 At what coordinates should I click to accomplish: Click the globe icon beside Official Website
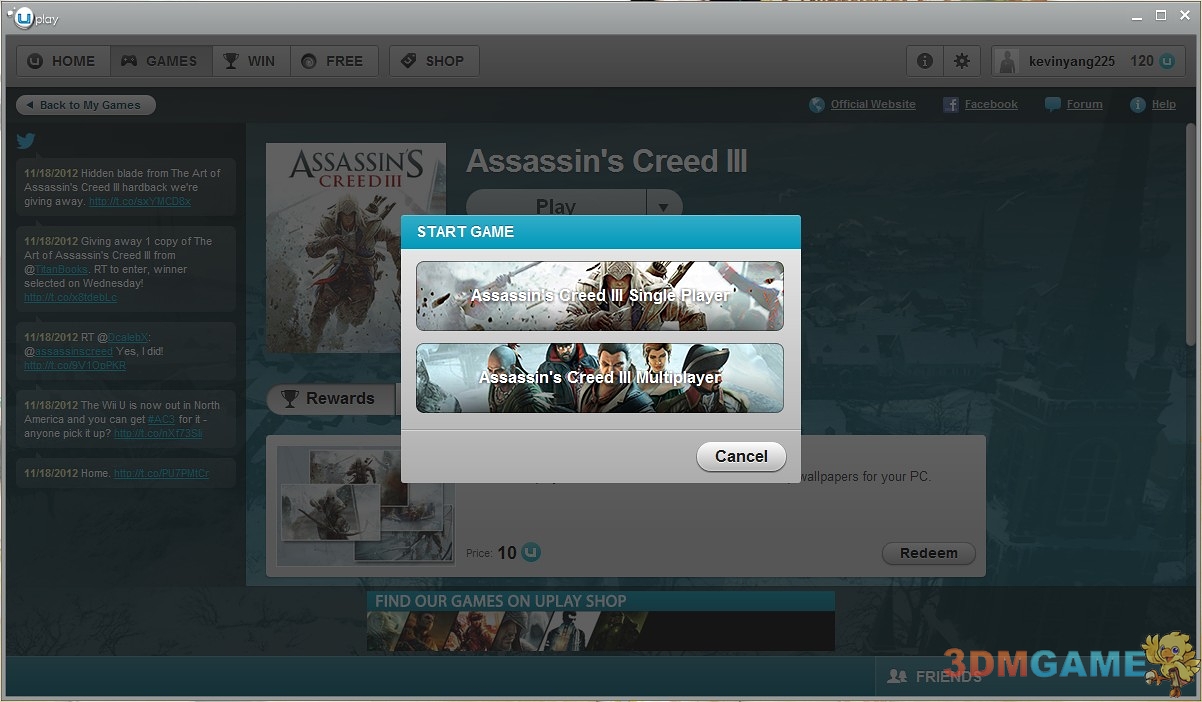tap(817, 105)
